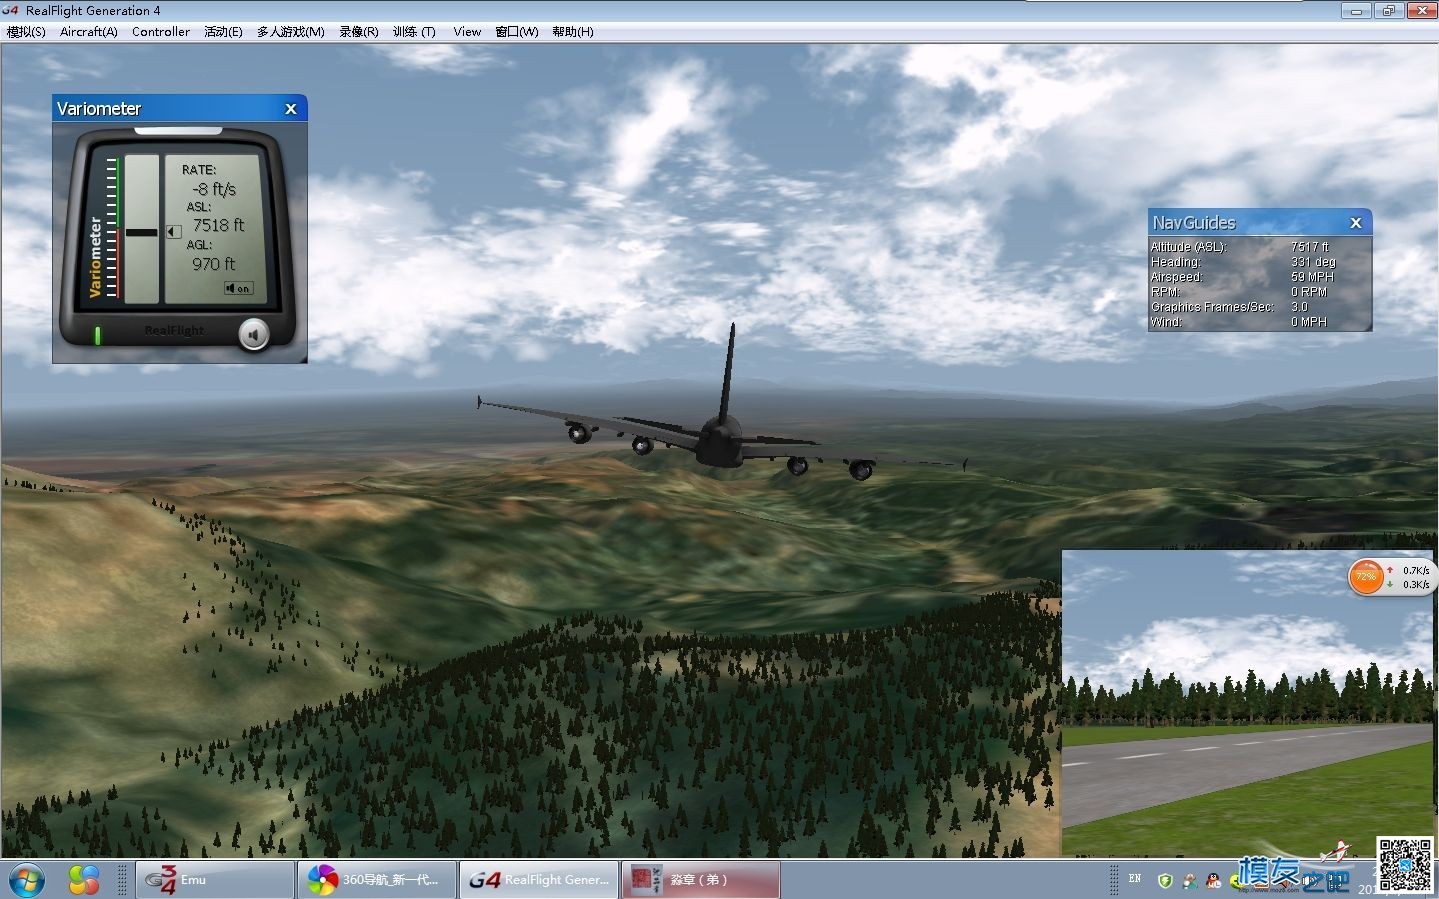This screenshot has height=899, width=1439.
Task: Toggle the Variometer round speaker button
Action: [254, 334]
